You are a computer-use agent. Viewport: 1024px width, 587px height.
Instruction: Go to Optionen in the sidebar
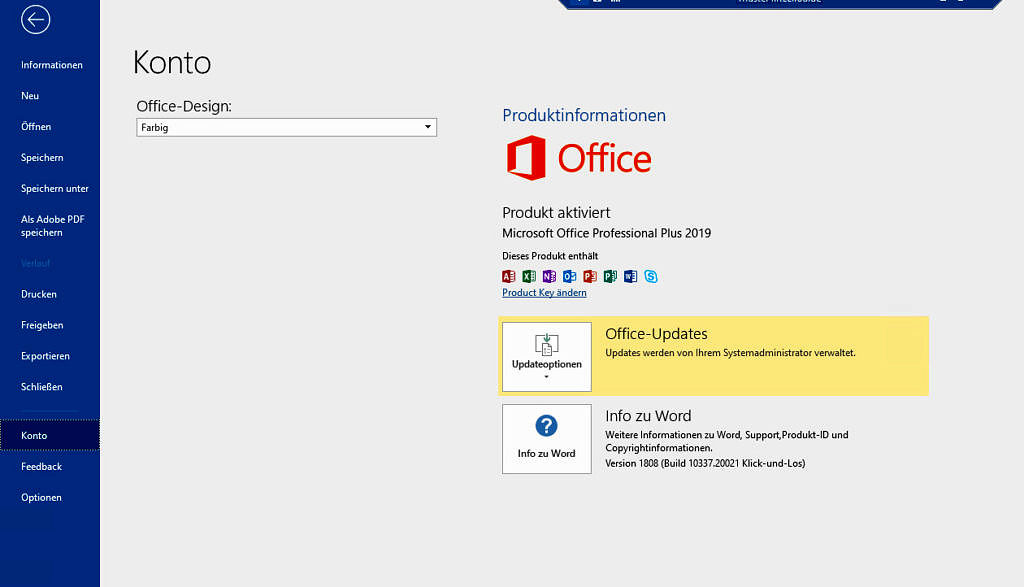coord(41,497)
